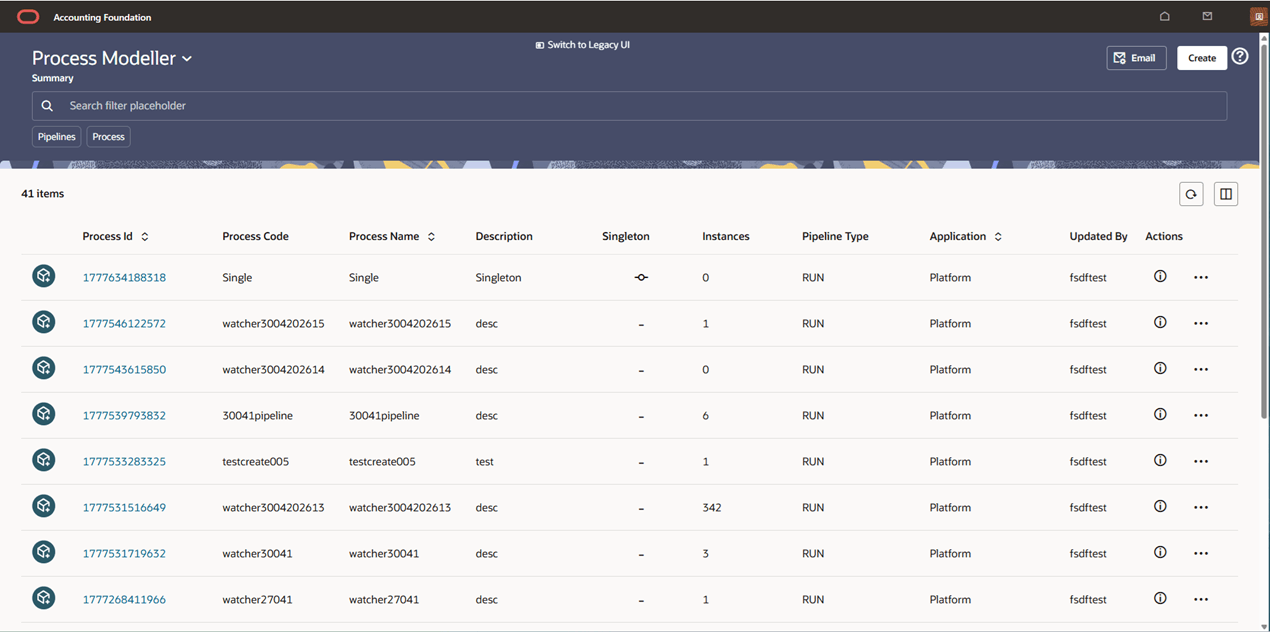The width and height of the screenshot is (1270, 632).
Task: Open actions menu for testcreate005 row
Action: [1201, 461]
